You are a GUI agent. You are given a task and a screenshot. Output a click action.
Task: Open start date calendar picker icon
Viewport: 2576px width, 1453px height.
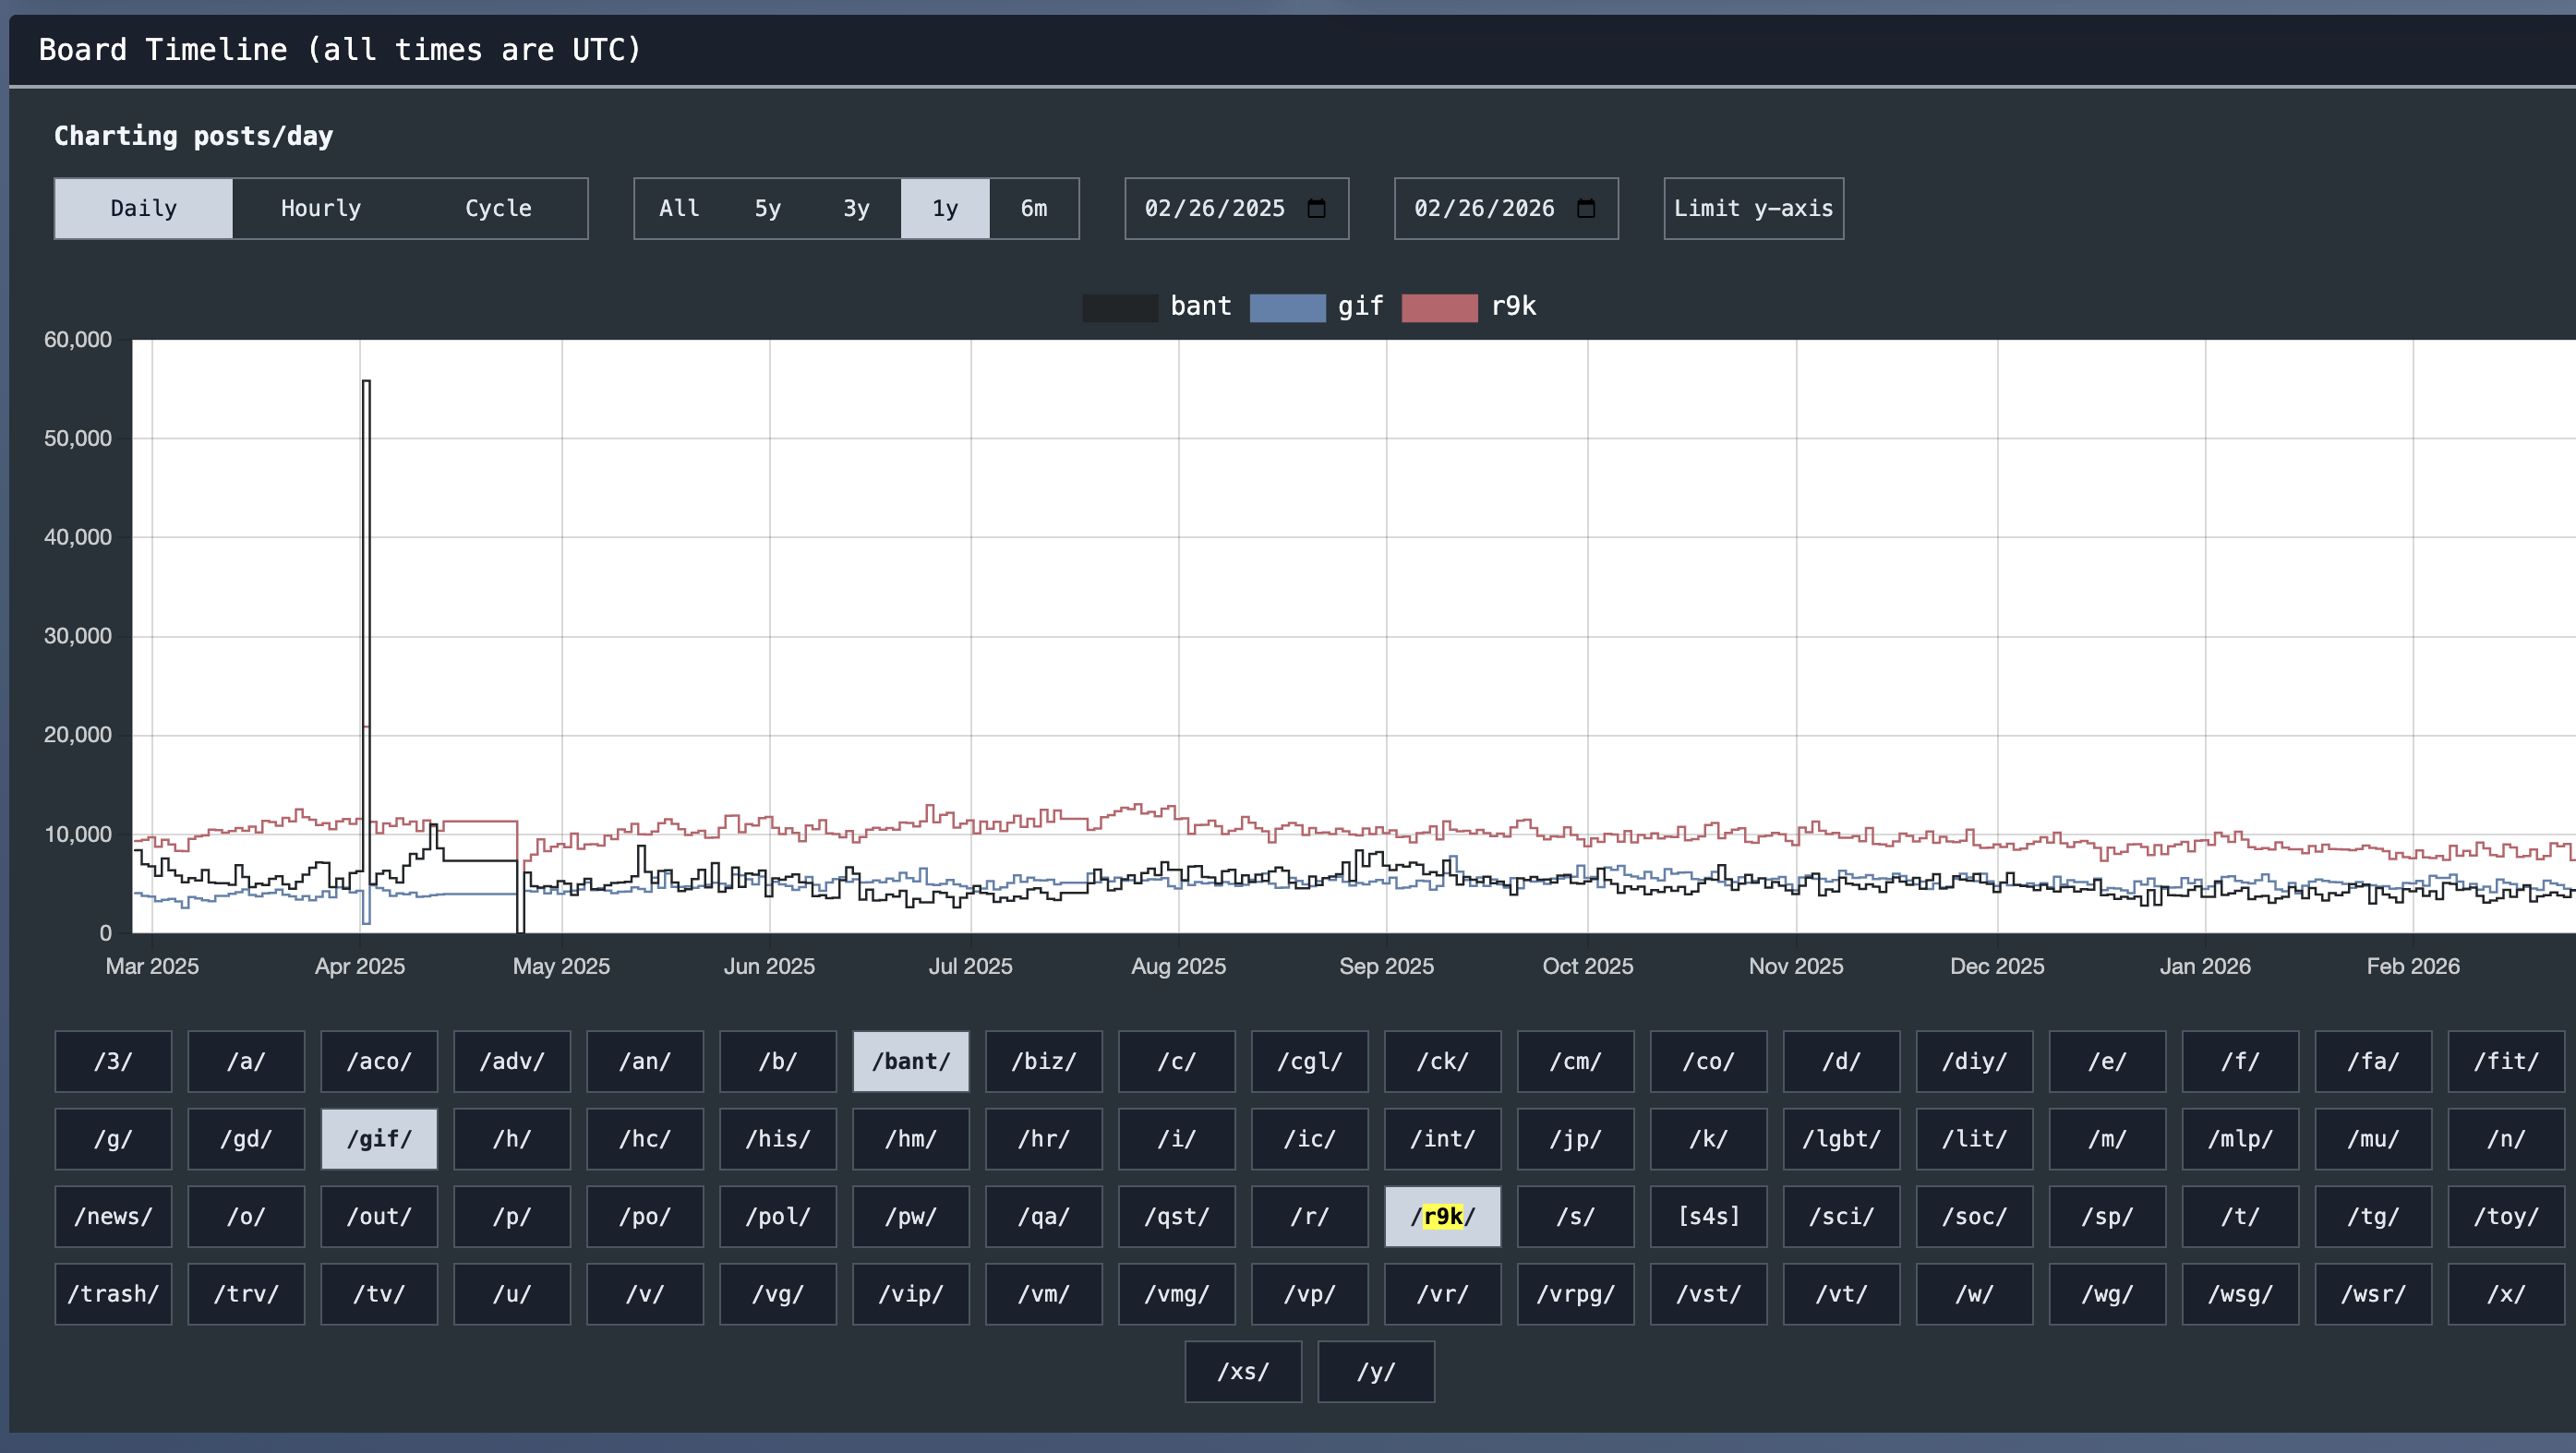pos(1316,208)
